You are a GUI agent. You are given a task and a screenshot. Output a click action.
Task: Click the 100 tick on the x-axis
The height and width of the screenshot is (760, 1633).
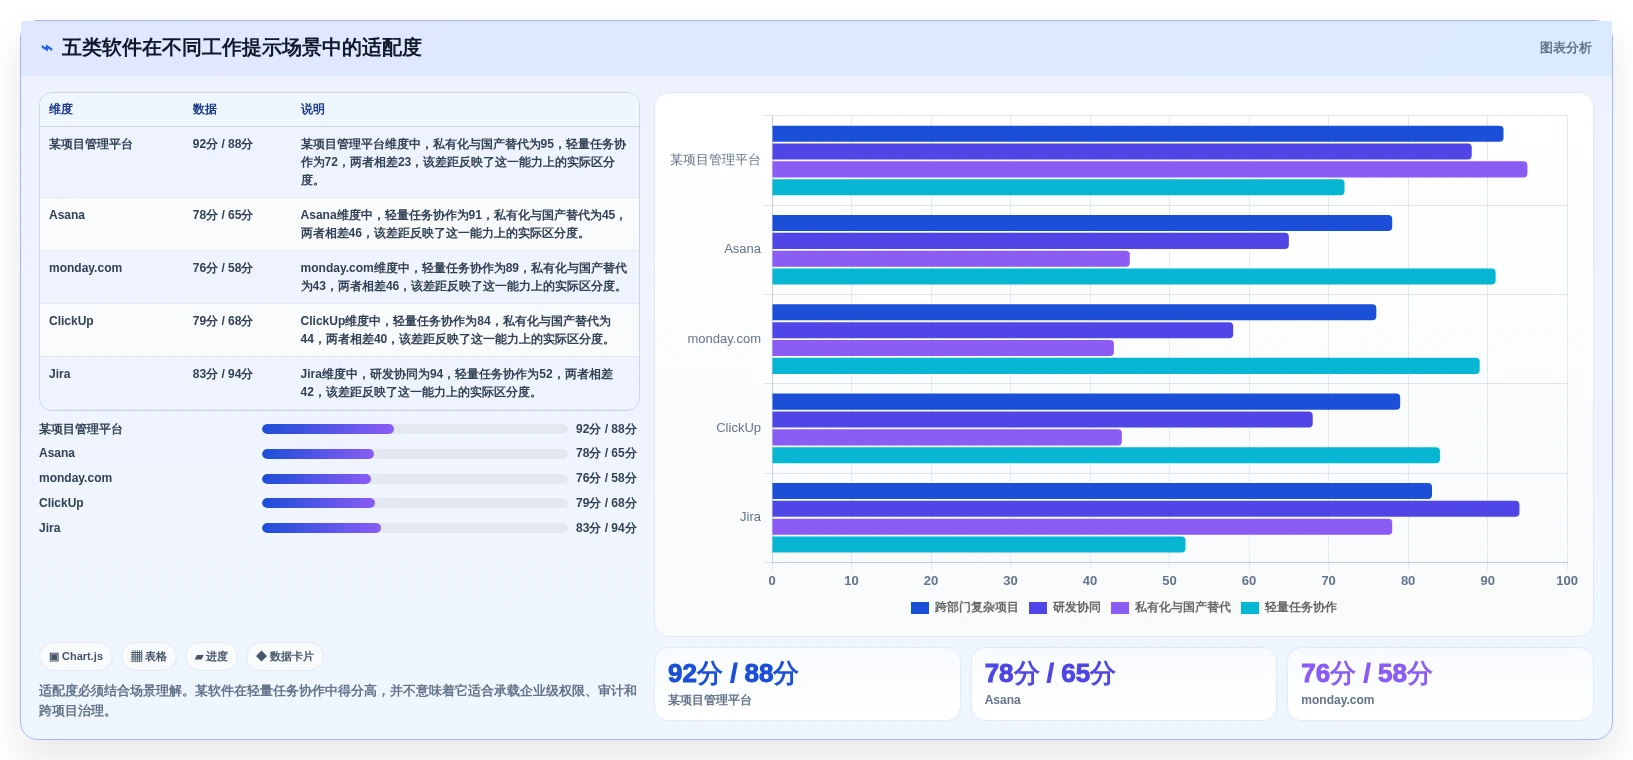point(1567,581)
